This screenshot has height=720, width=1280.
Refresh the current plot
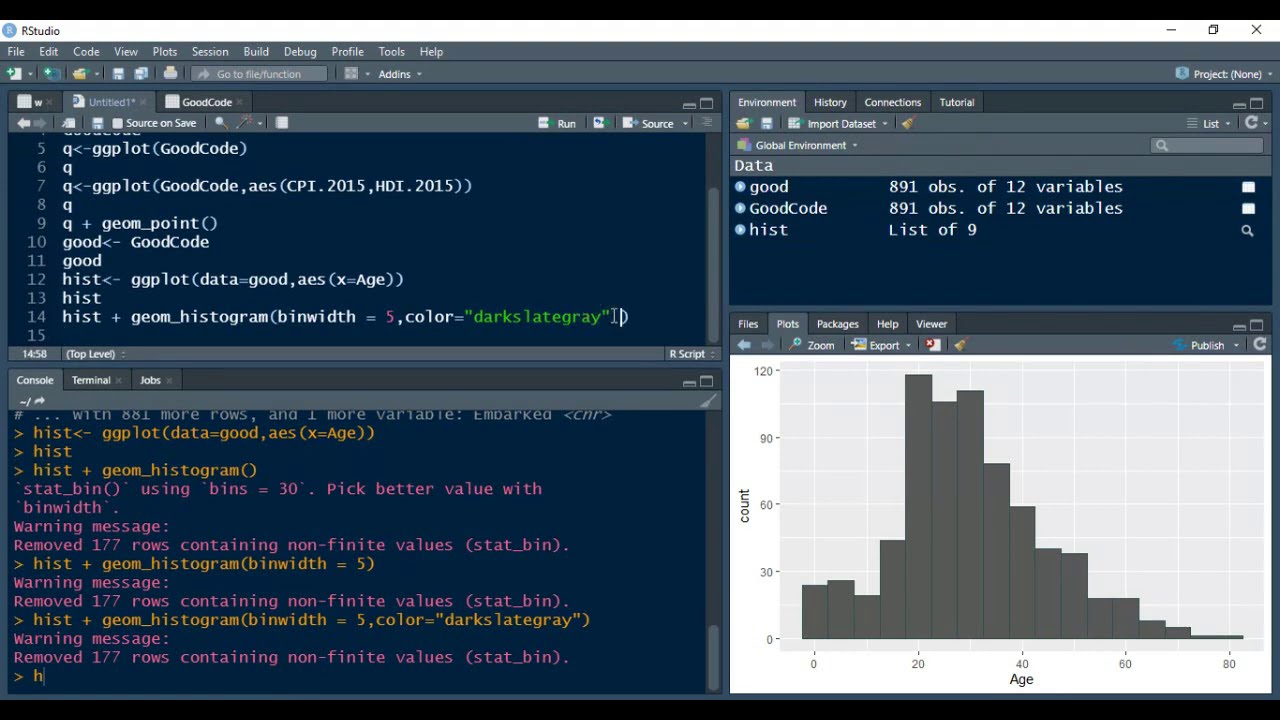click(1260, 345)
